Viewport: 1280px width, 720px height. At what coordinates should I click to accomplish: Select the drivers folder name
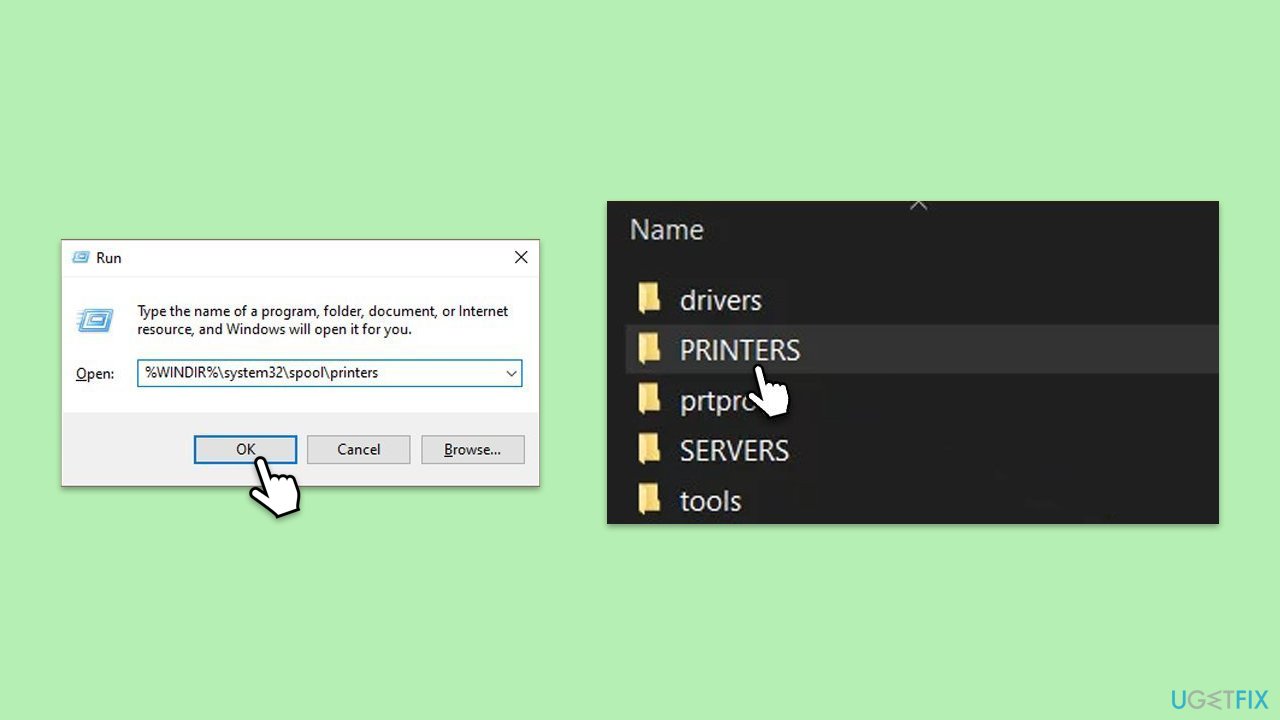coord(720,300)
